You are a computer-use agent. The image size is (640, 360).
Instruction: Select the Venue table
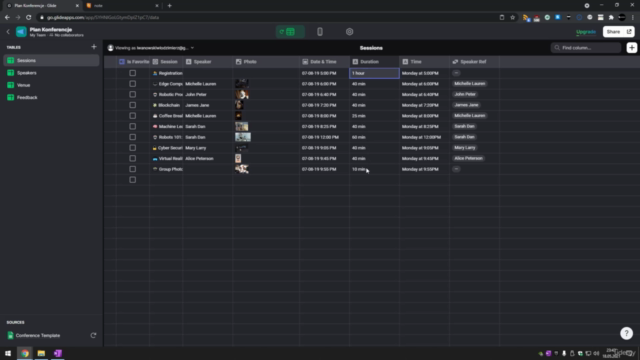click(51, 85)
